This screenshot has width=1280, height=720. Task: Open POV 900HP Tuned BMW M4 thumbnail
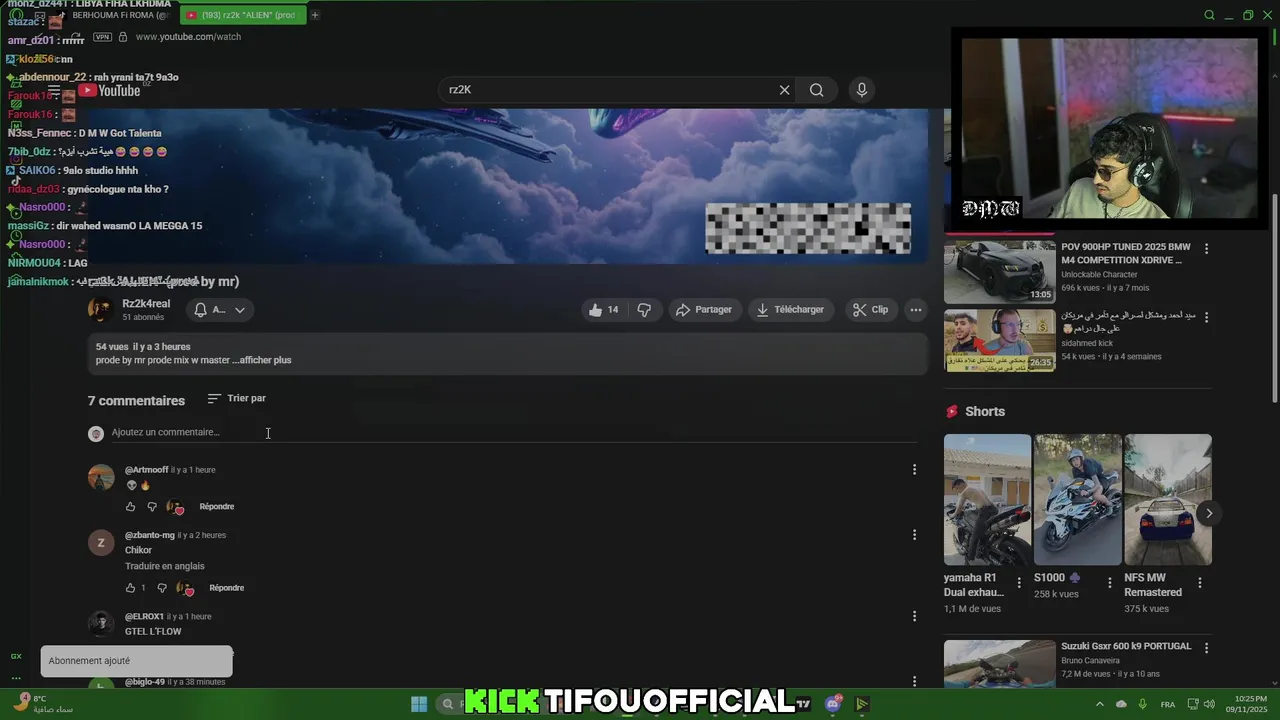coord(999,271)
